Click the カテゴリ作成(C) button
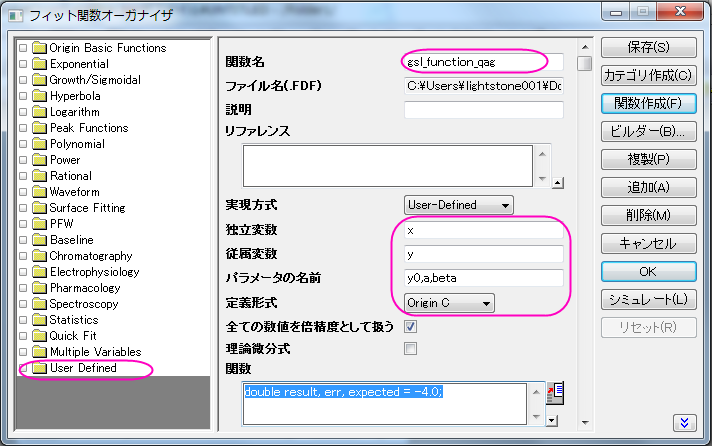The height and width of the screenshot is (446, 712). pos(648,75)
